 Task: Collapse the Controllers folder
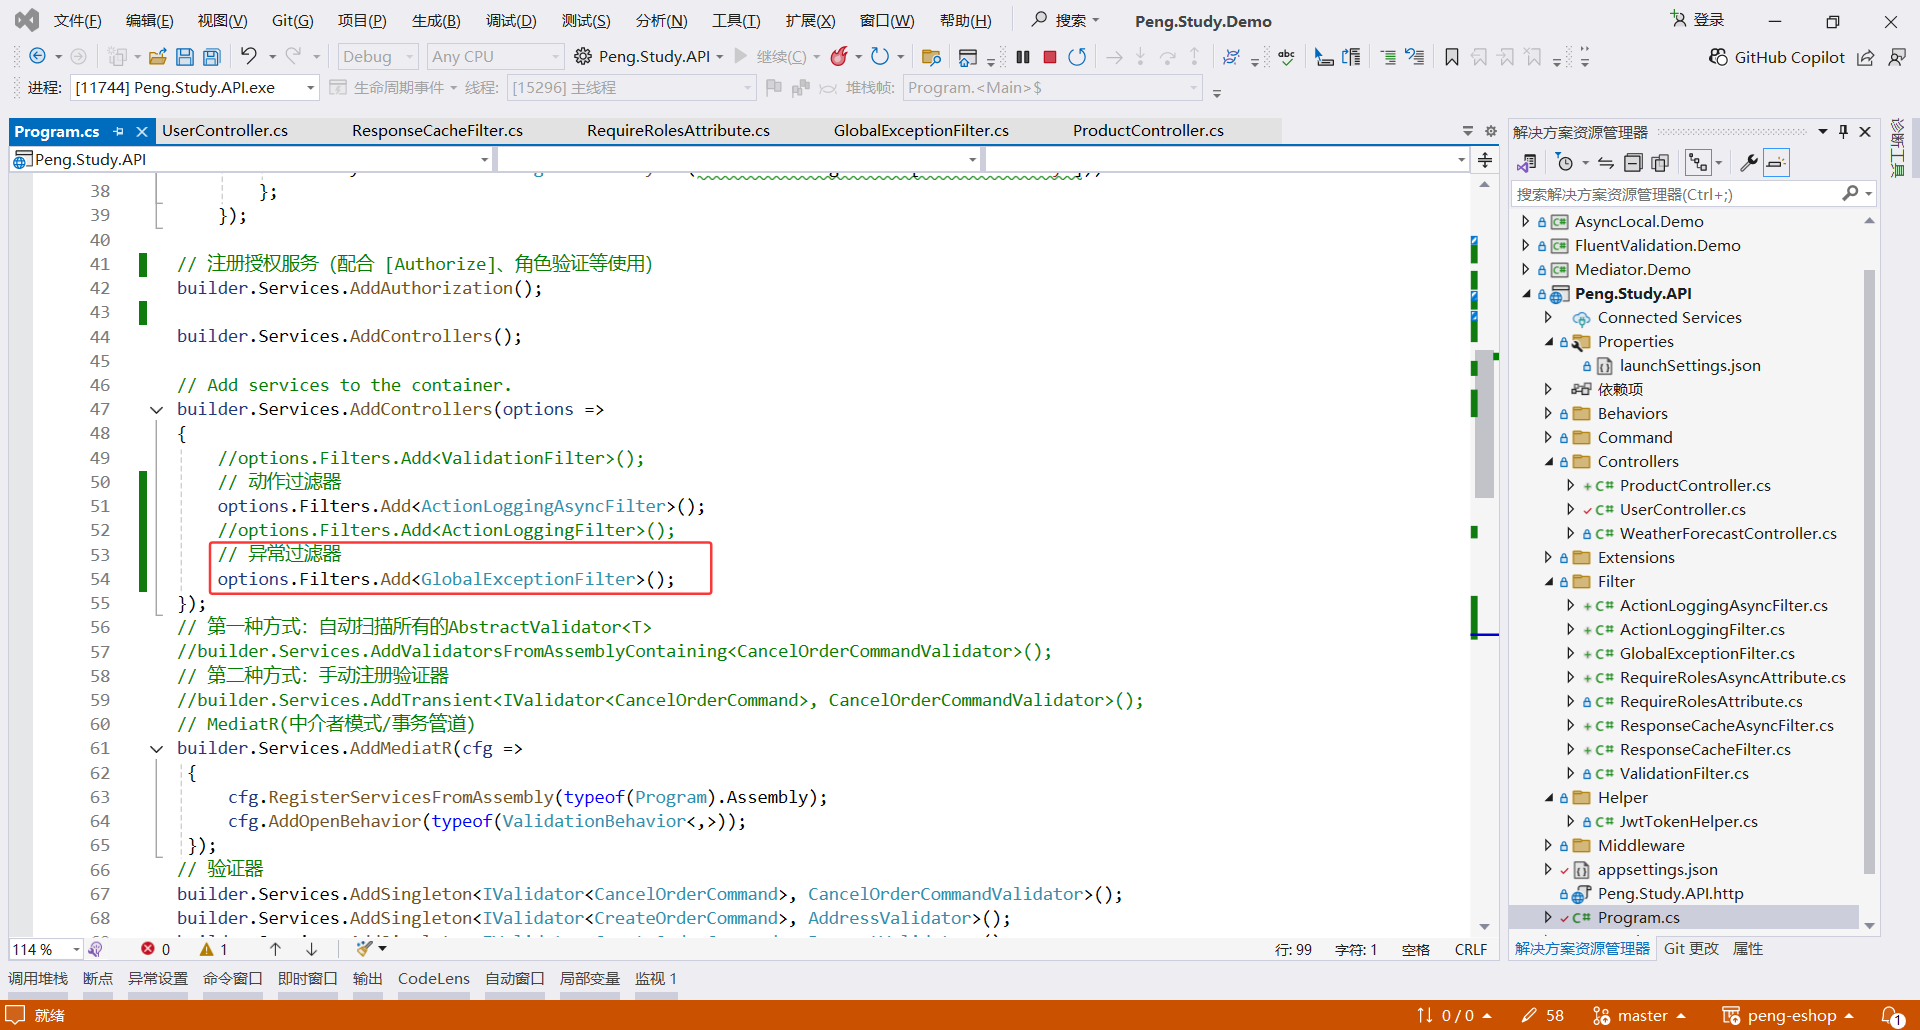coord(1549,462)
